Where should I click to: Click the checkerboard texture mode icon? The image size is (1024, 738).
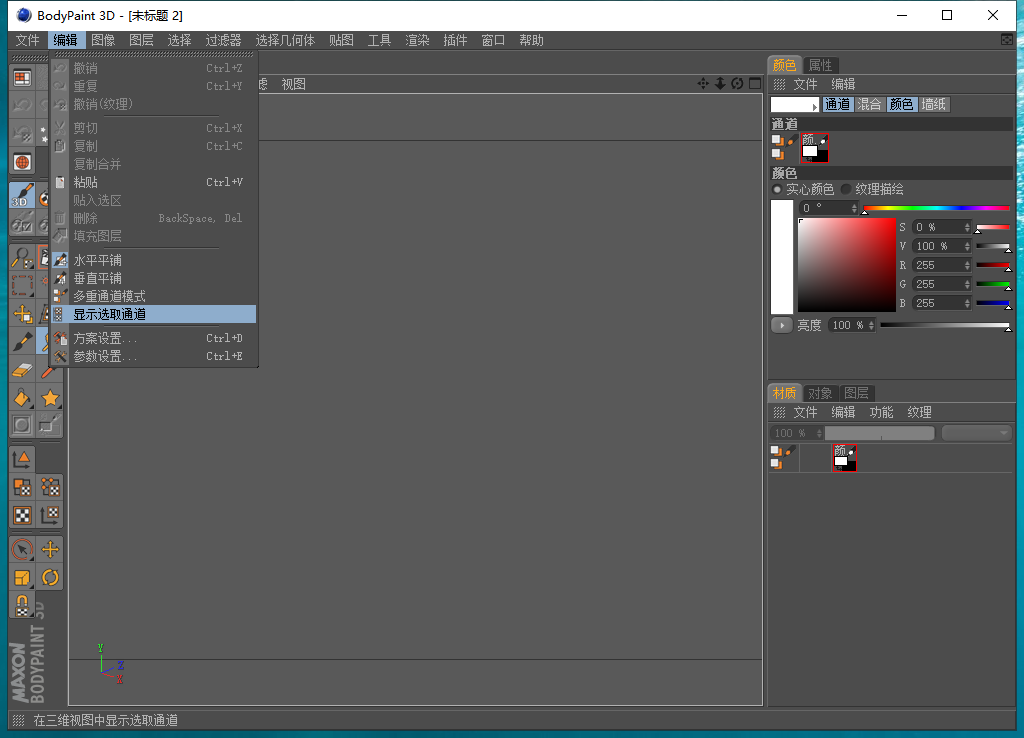coord(22,515)
